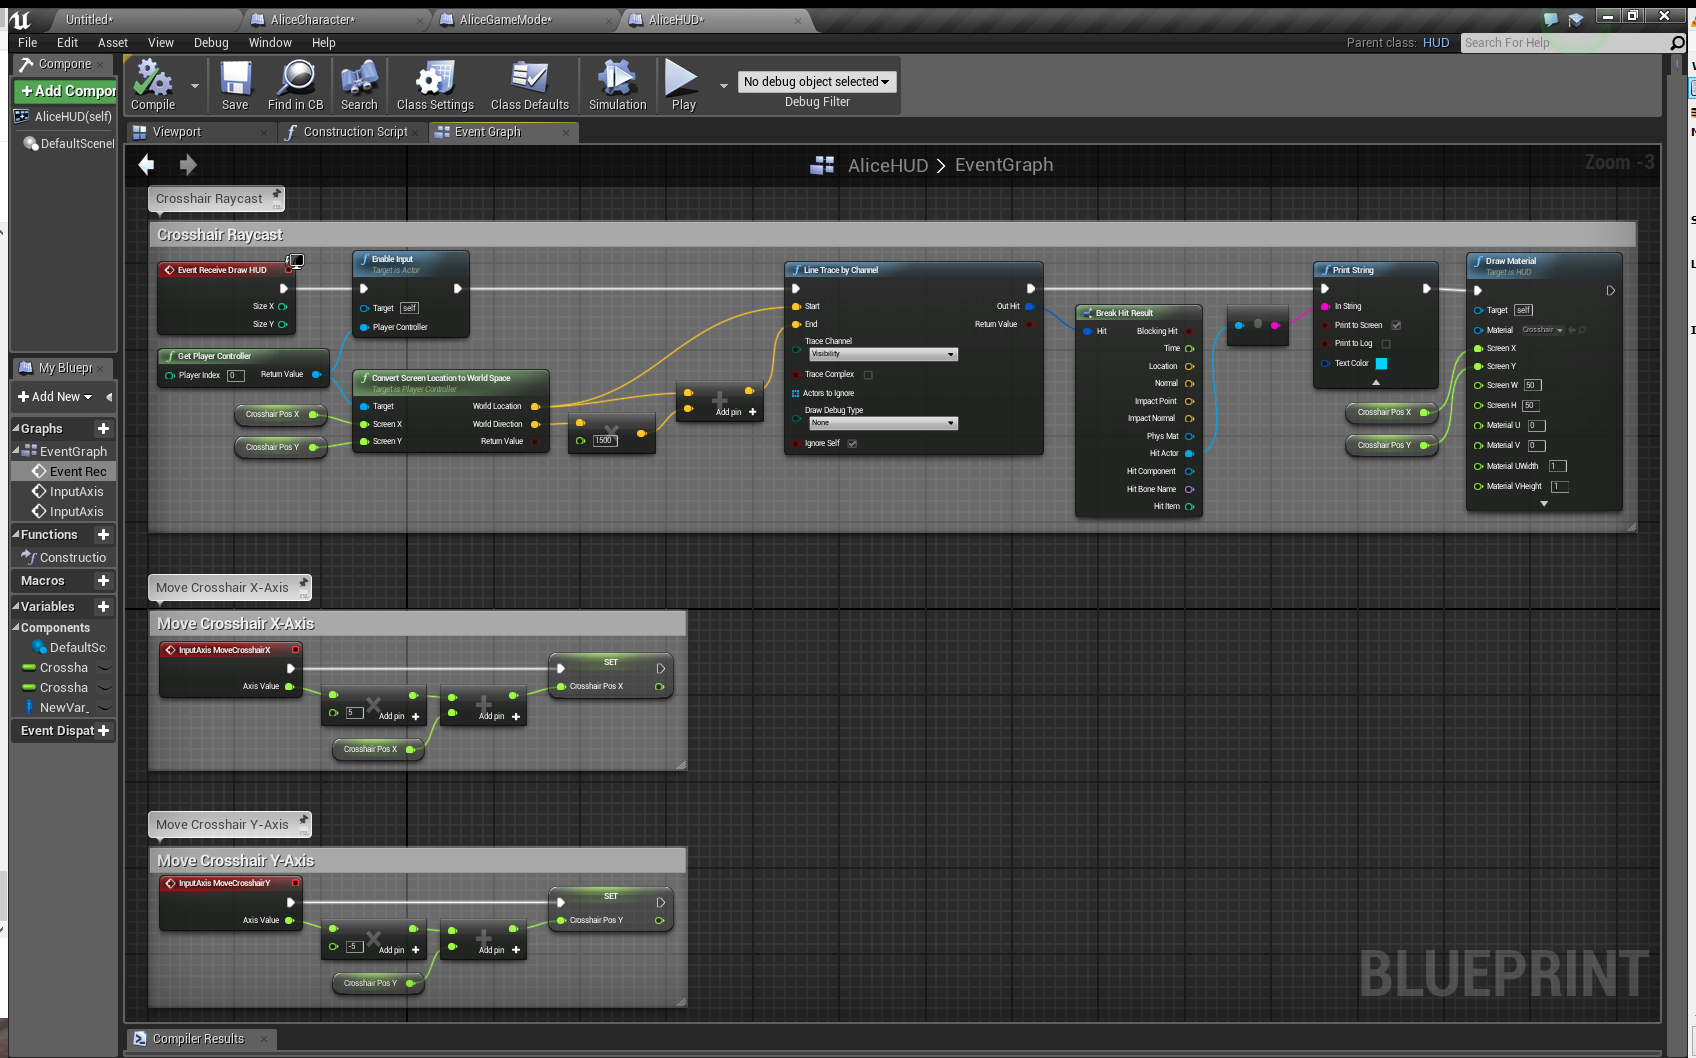Image resolution: width=1696 pixels, height=1058 pixels.
Task: Open the Search tool
Action: click(359, 85)
